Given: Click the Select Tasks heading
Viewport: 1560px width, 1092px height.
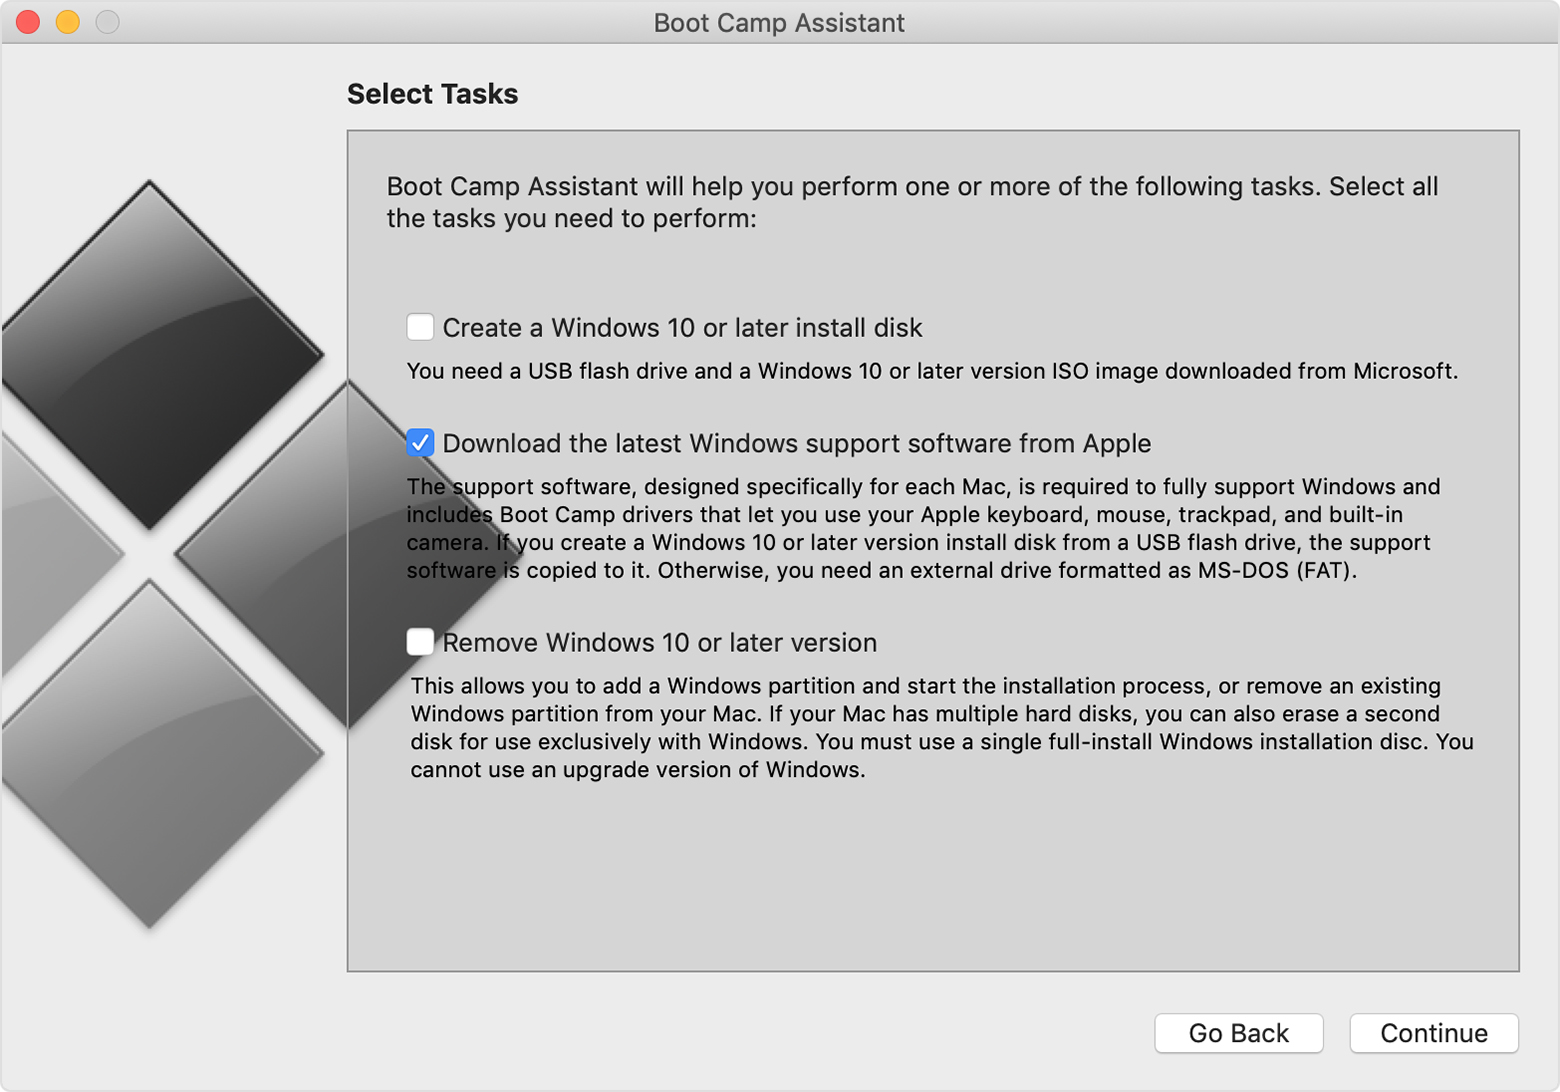Looking at the screenshot, I should pos(432,94).
